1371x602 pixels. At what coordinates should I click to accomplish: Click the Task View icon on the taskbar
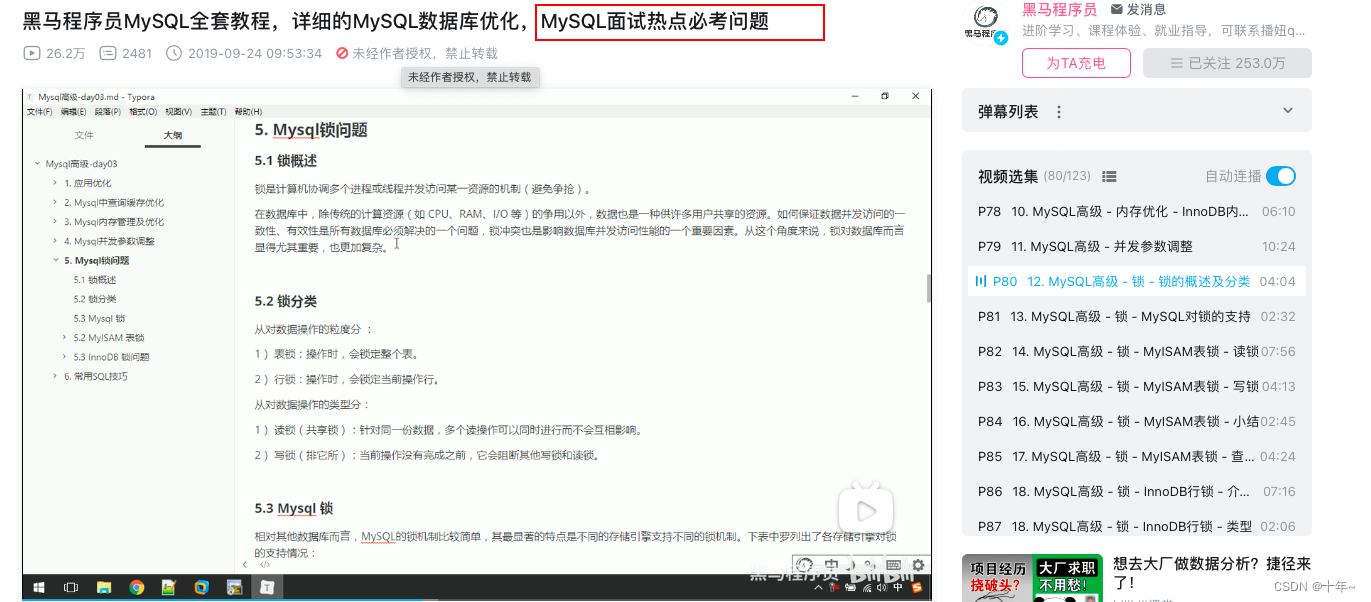coord(71,588)
